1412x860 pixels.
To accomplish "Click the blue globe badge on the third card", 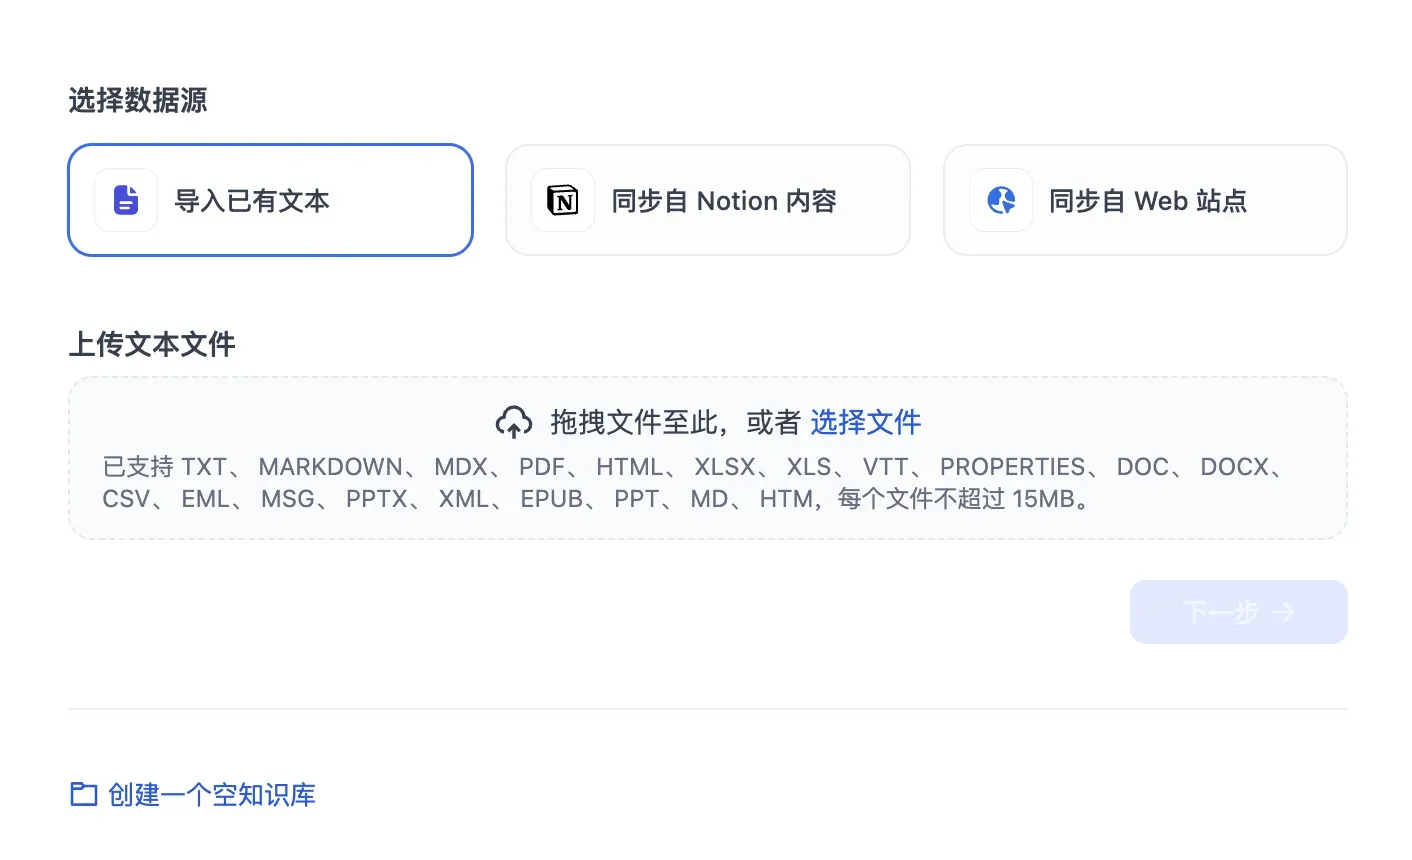I will pos(999,200).
